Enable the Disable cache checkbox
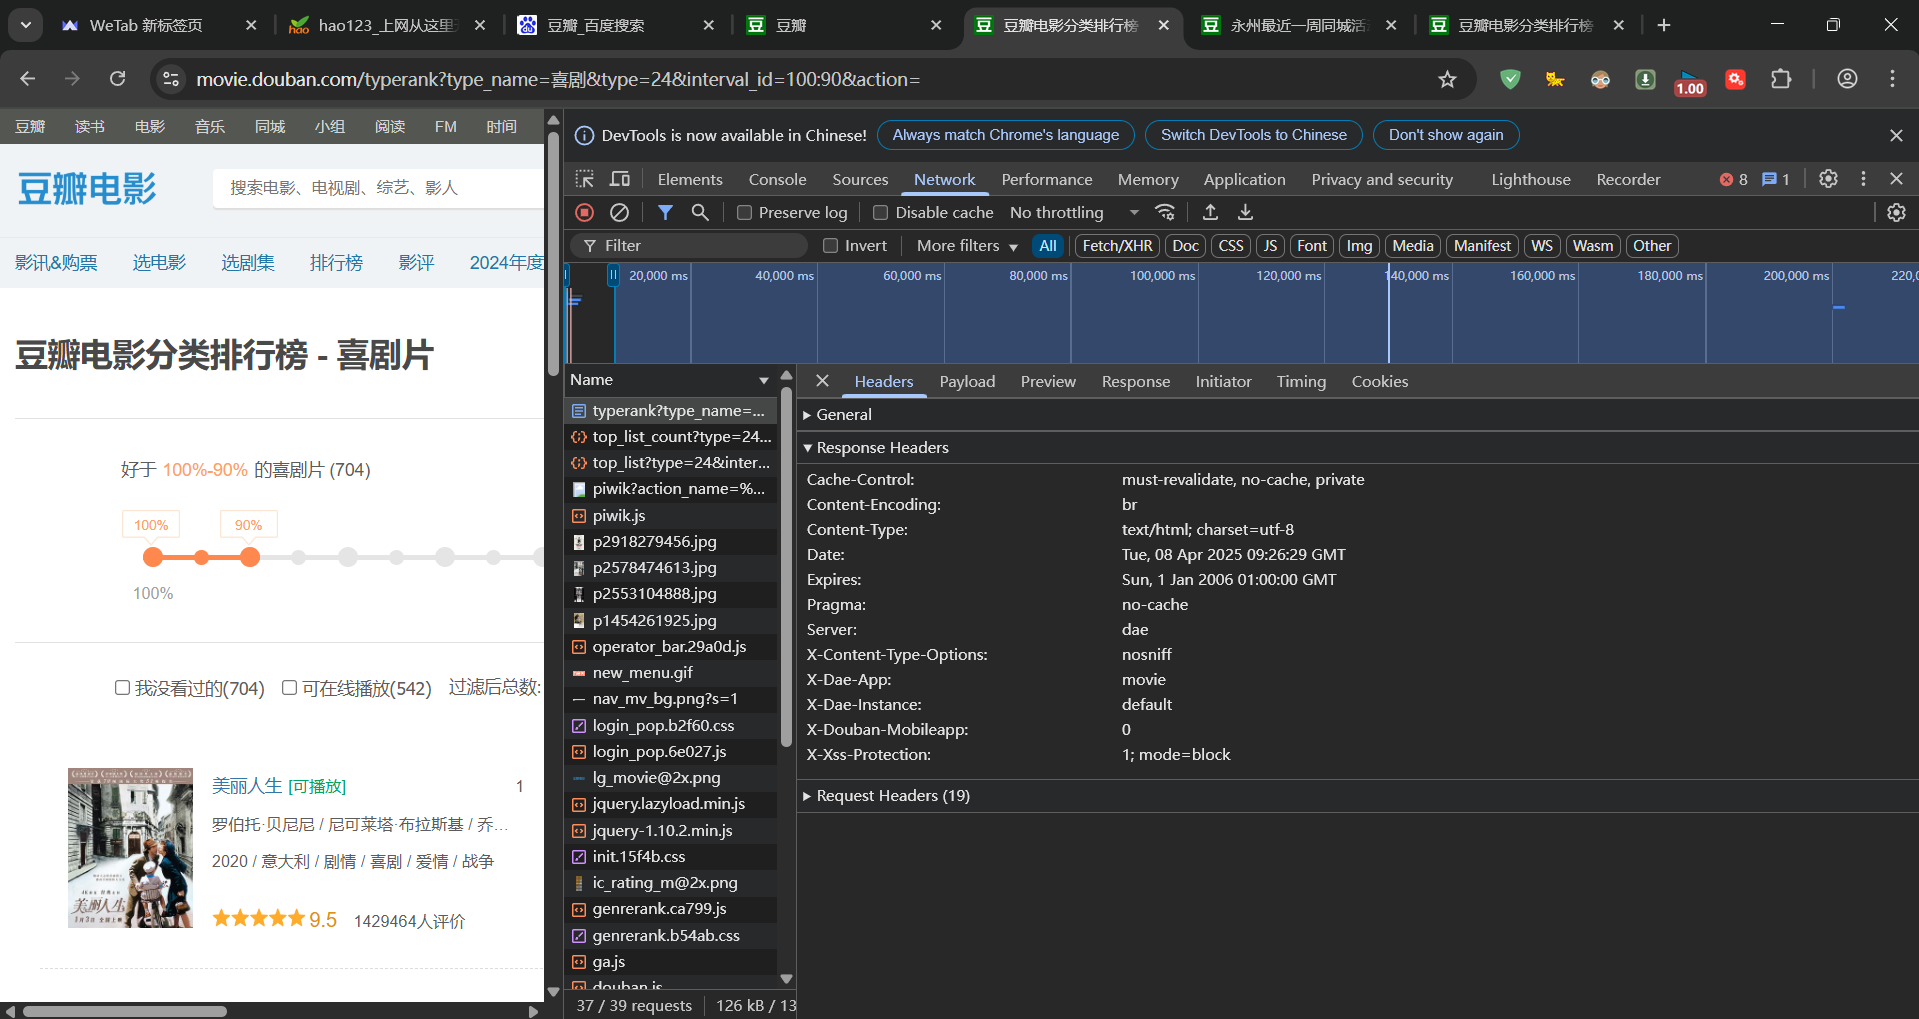 point(880,212)
